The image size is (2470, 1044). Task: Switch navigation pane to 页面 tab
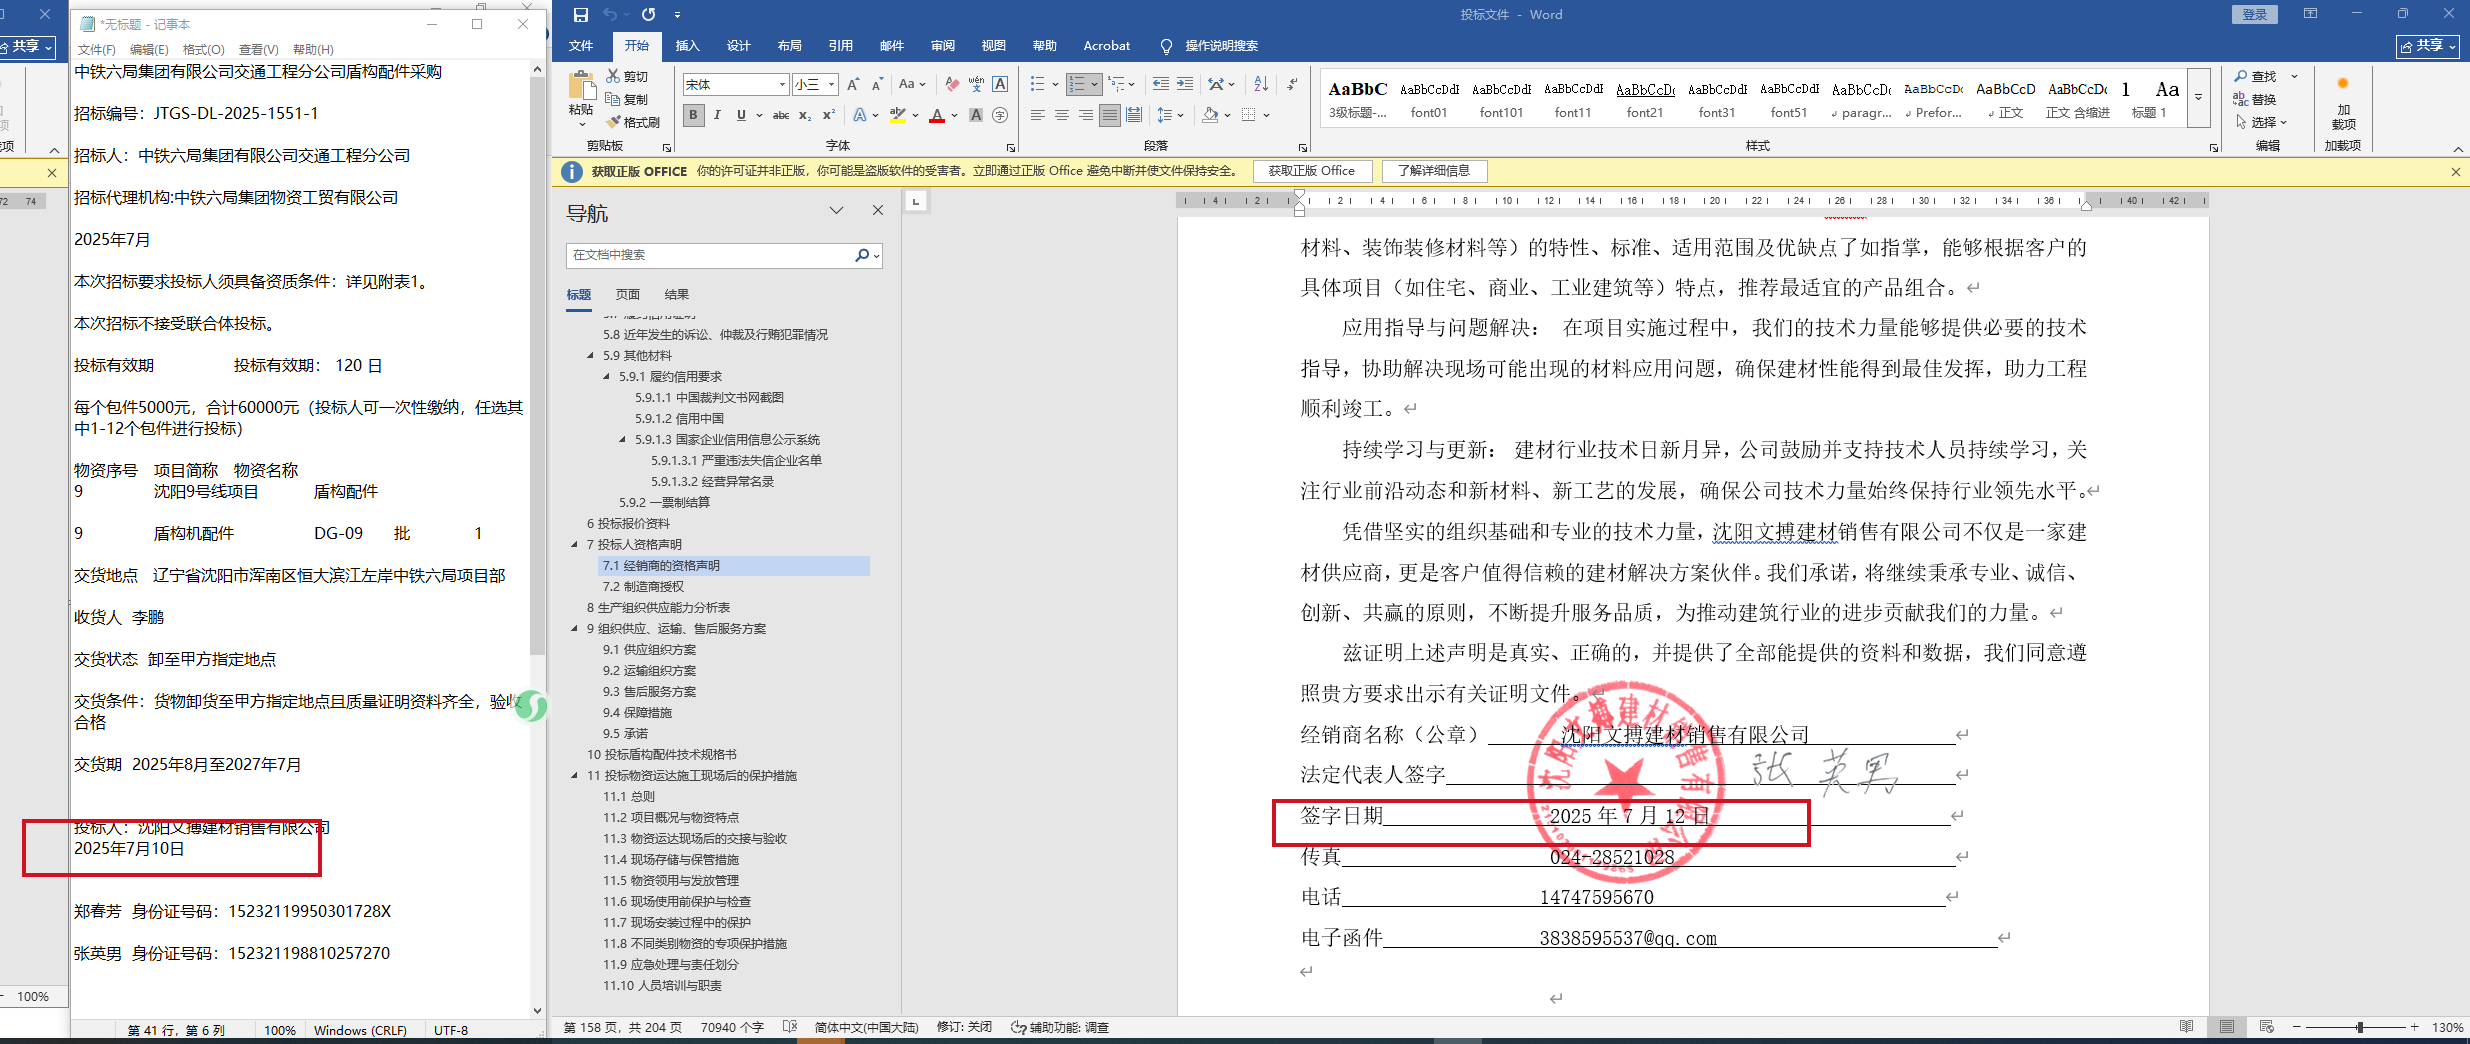(x=627, y=295)
